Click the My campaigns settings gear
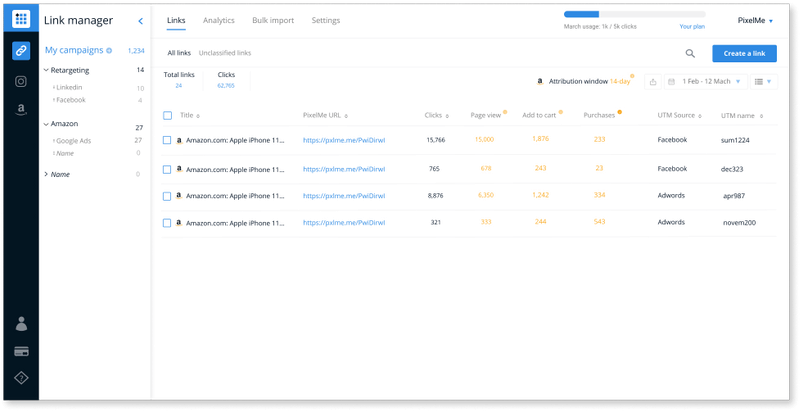 [x=109, y=50]
